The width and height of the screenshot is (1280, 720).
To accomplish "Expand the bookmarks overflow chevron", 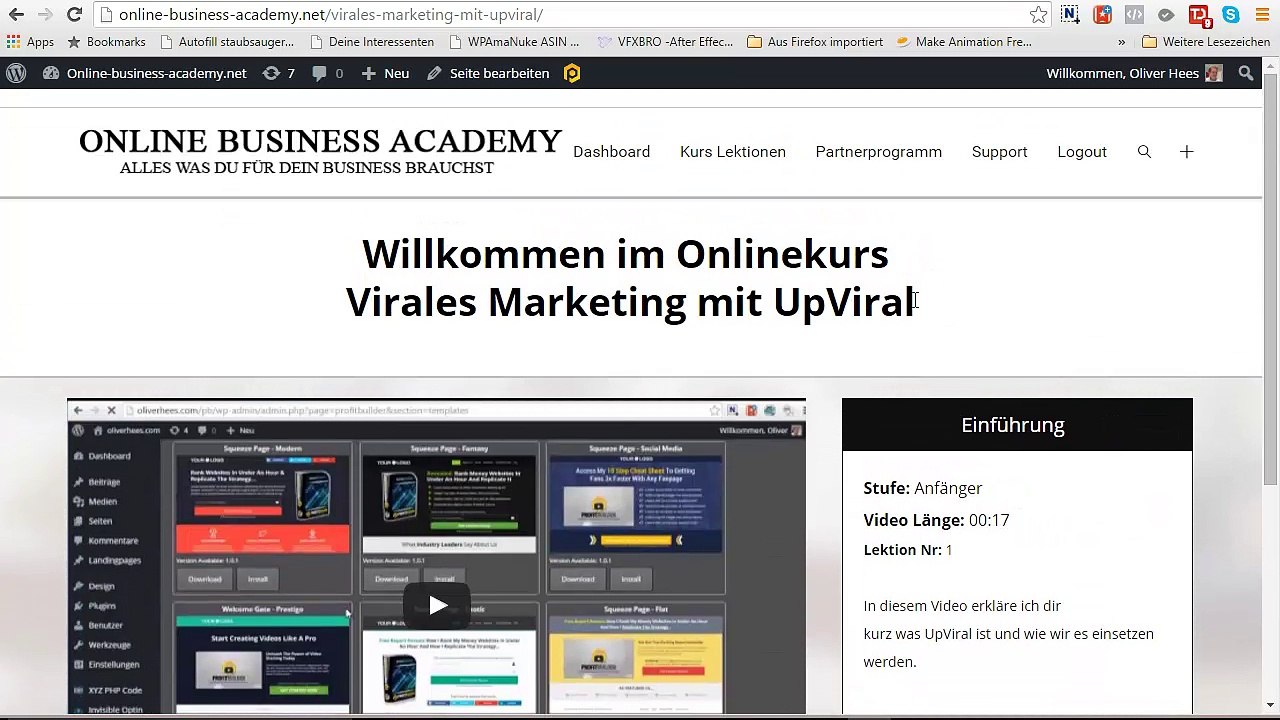I will [x=1121, y=42].
